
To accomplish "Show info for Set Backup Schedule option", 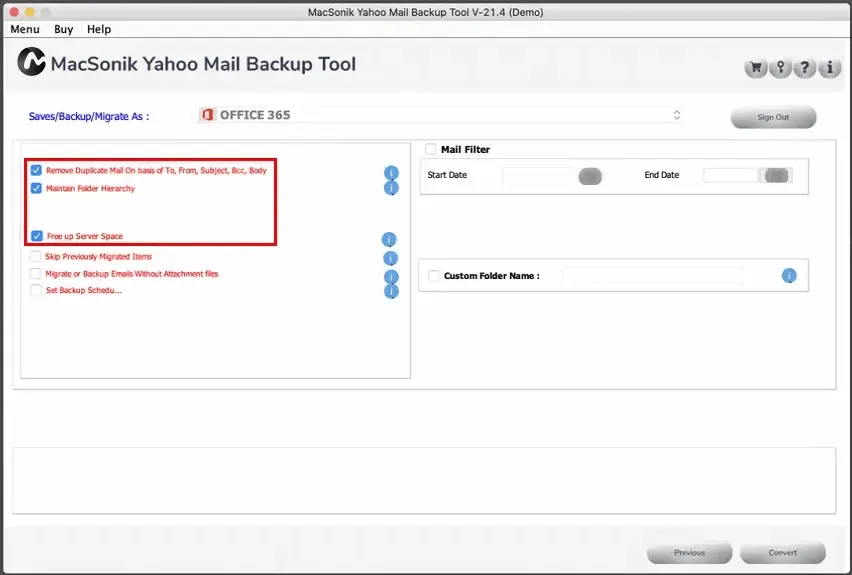I will click(391, 291).
